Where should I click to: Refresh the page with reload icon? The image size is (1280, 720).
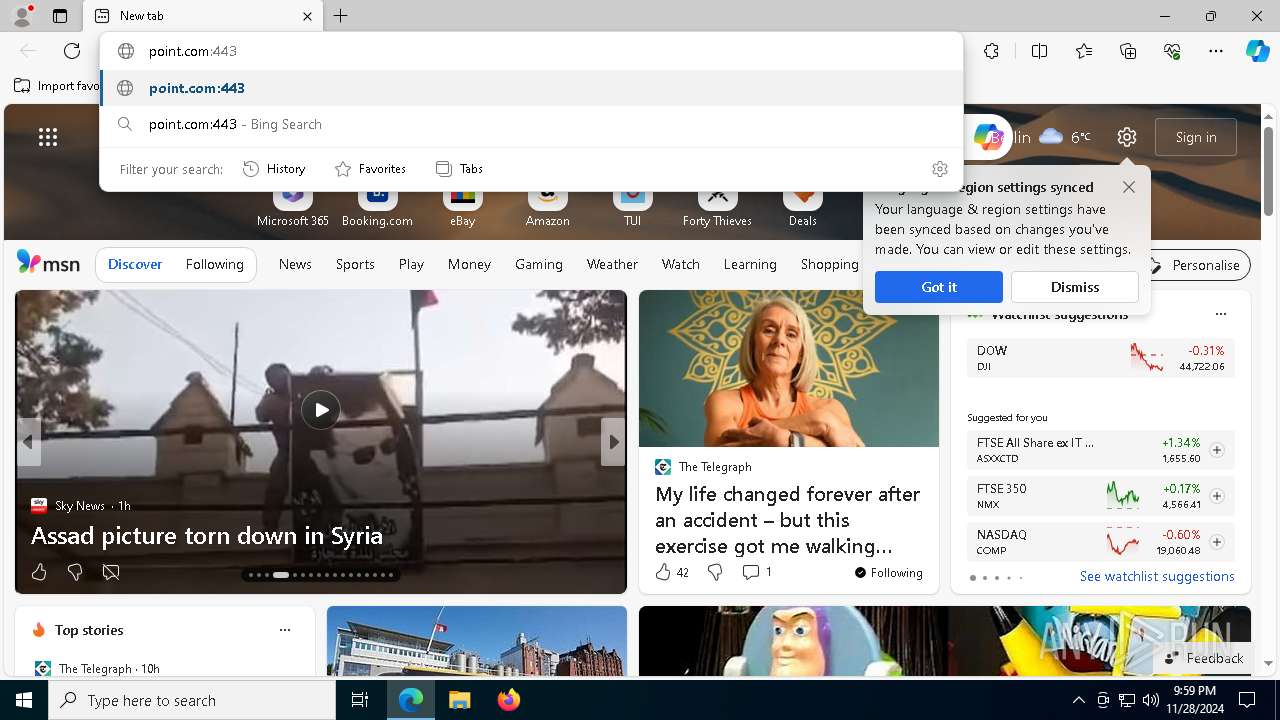(72, 51)
